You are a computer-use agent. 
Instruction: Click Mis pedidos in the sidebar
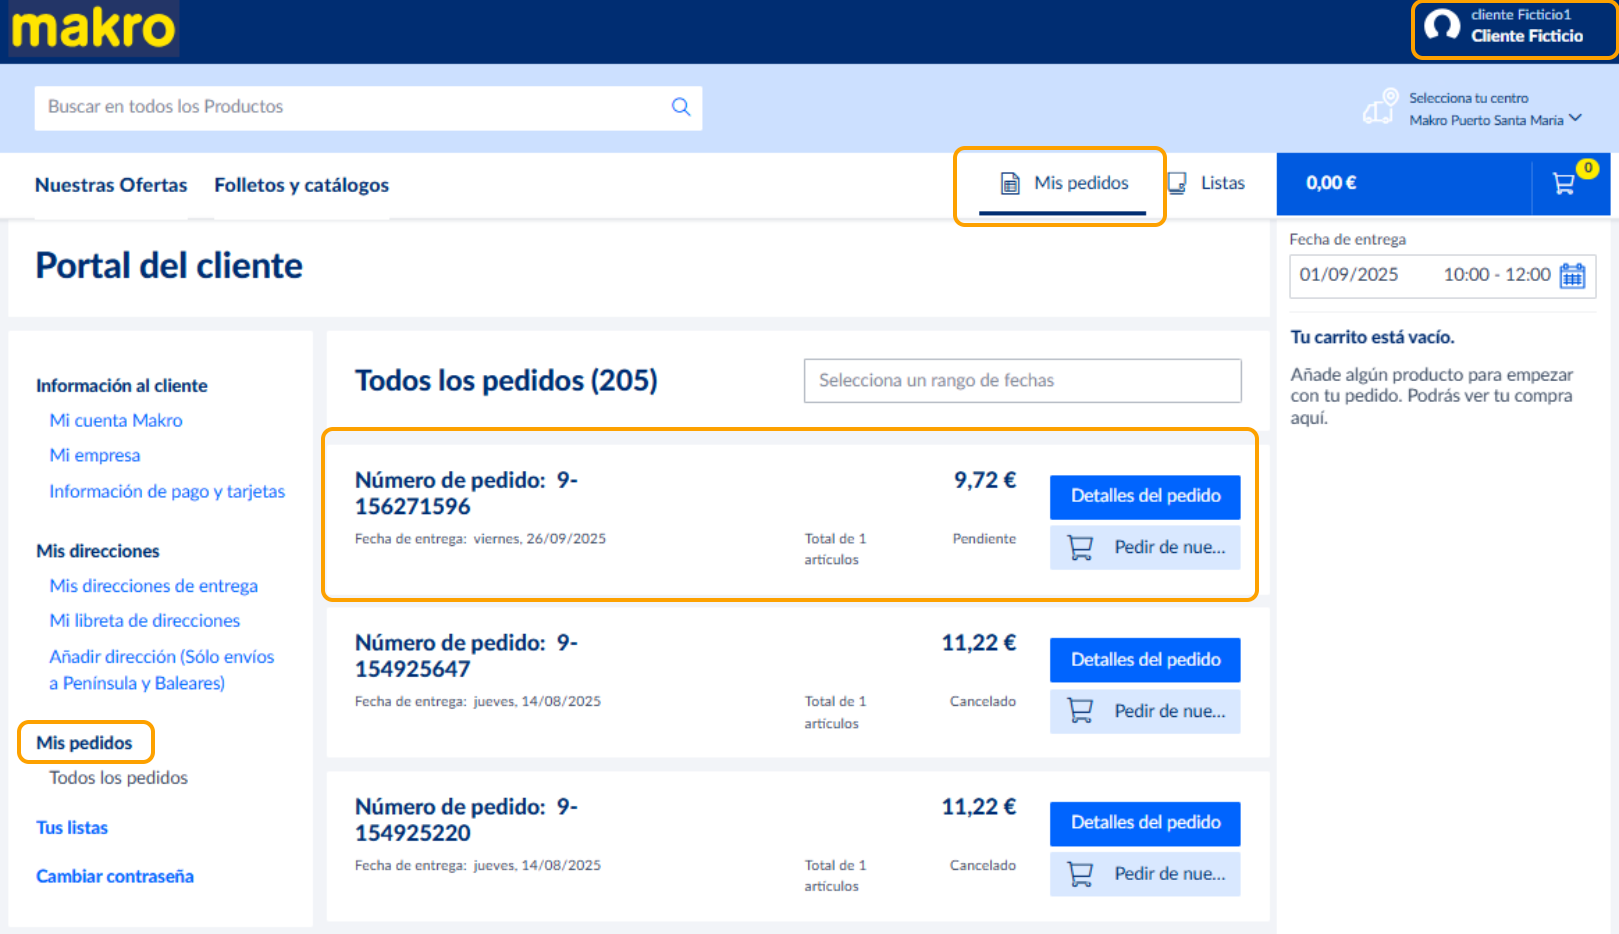point(84,743)
